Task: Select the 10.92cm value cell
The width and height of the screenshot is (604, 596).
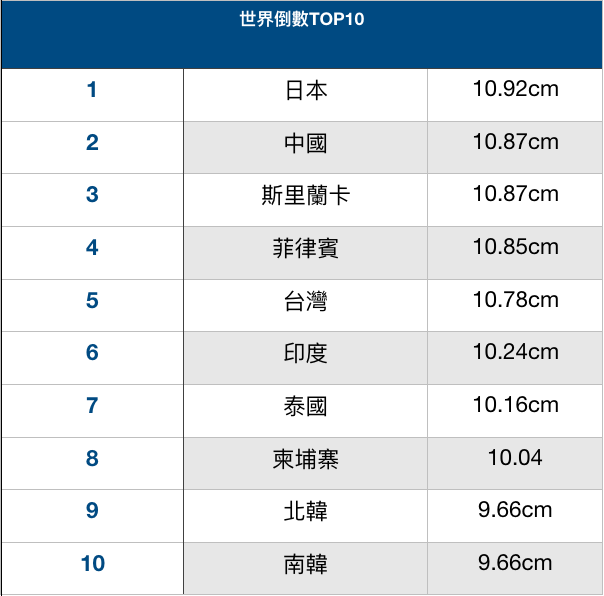Action: (x=515, y=90)
